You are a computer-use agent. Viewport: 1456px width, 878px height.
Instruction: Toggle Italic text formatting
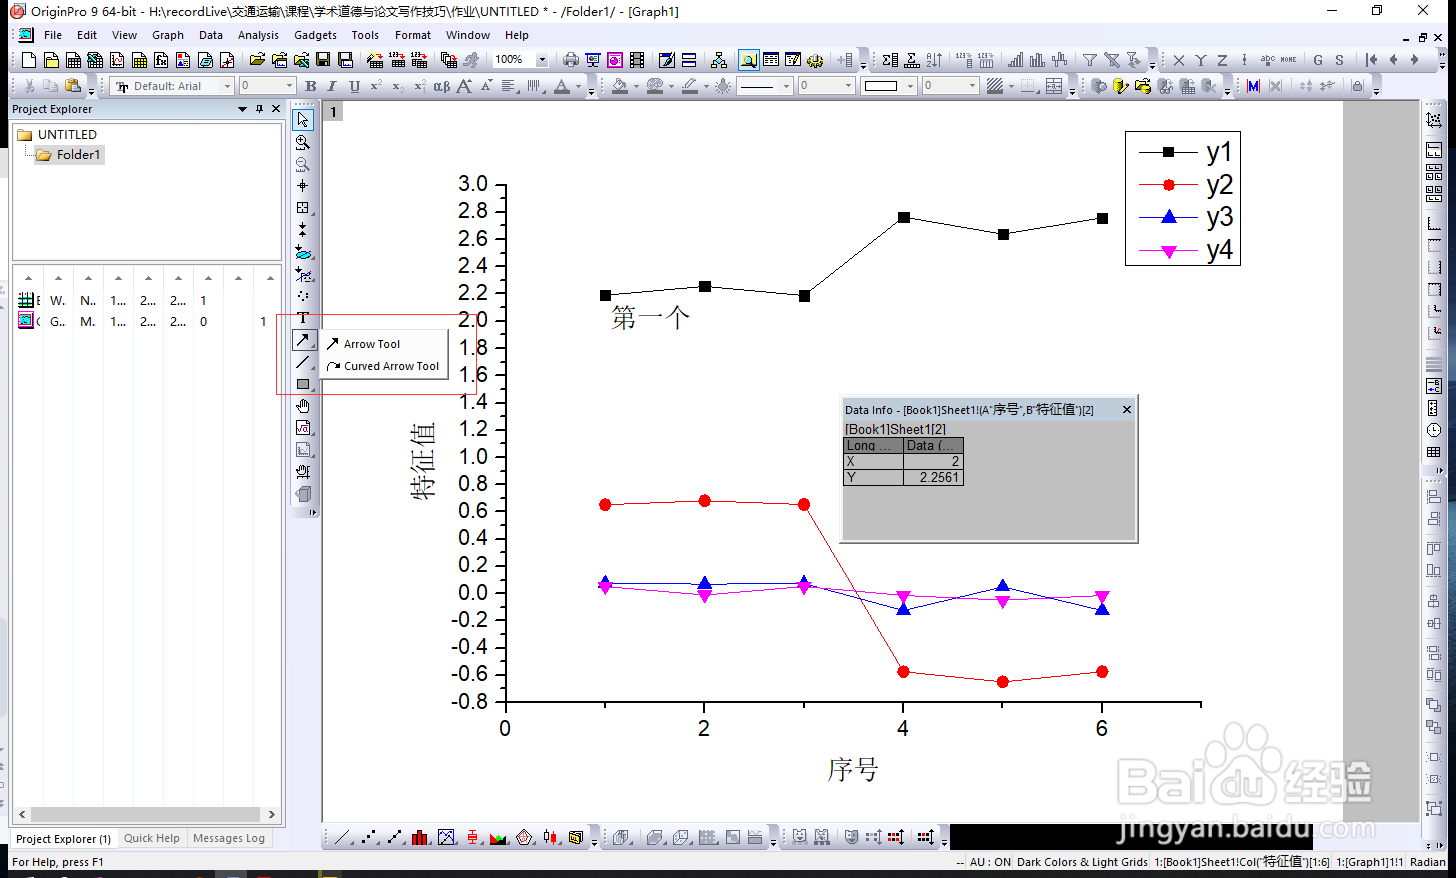point(332,86)
